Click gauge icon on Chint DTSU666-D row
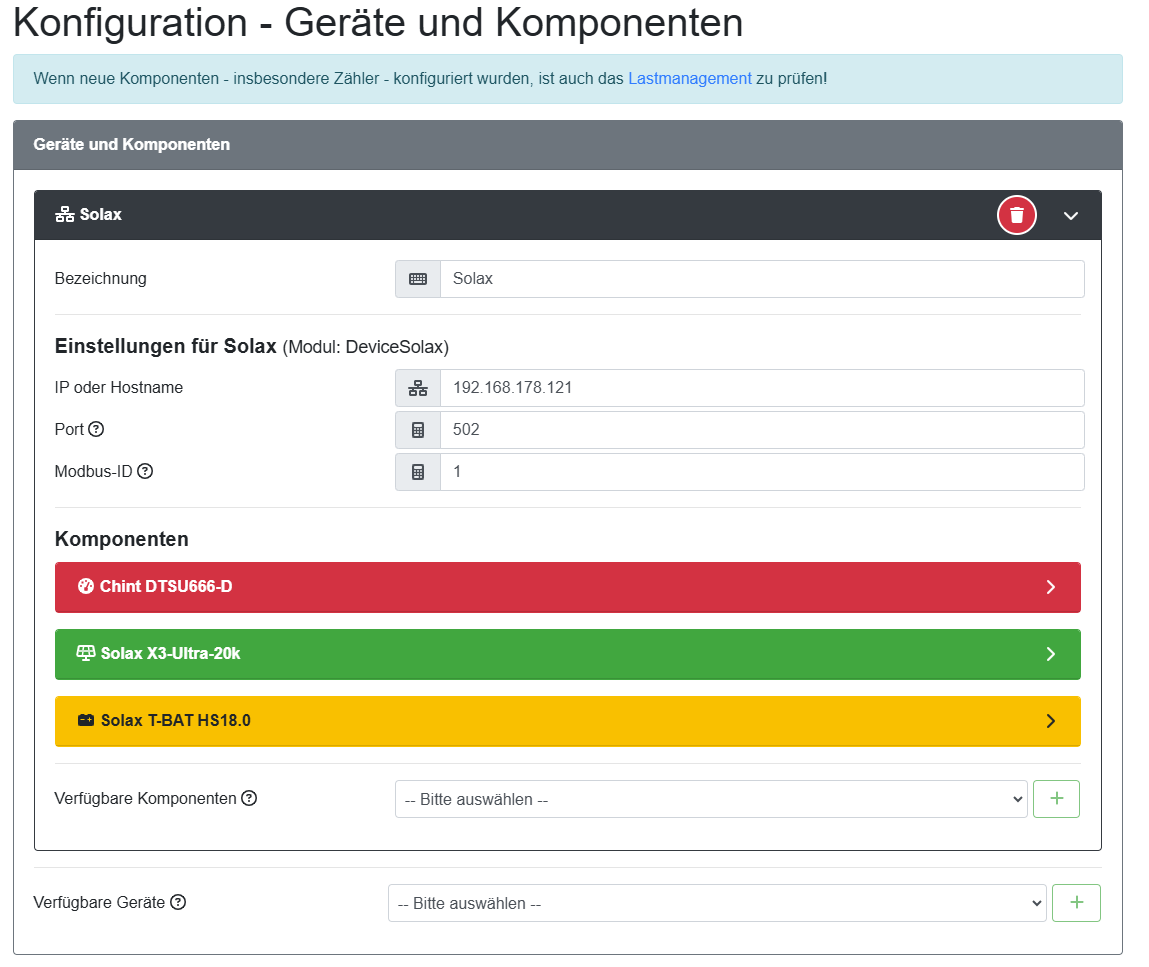The width and height of the screenshot is (1149, 967). 86,586
